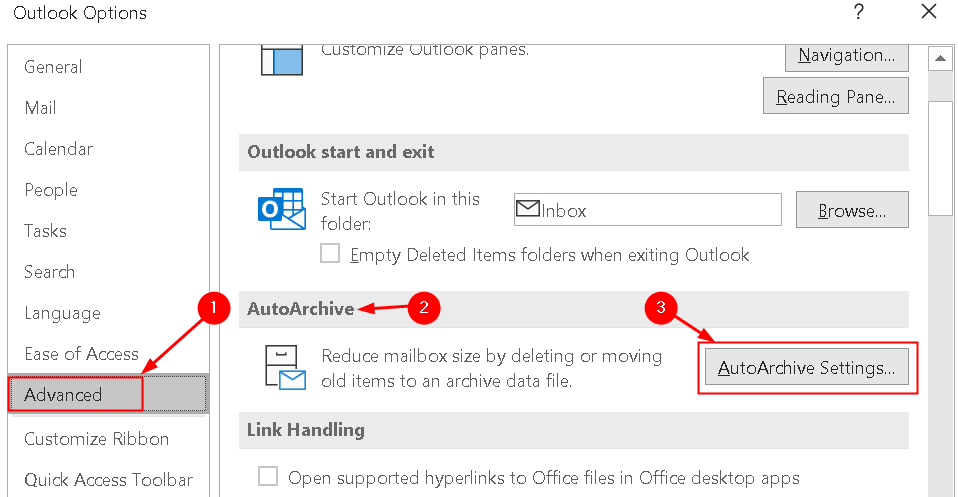Click the Outlook panes layout icon
Viewport: 958px width, 497px height.
(281, 59)
